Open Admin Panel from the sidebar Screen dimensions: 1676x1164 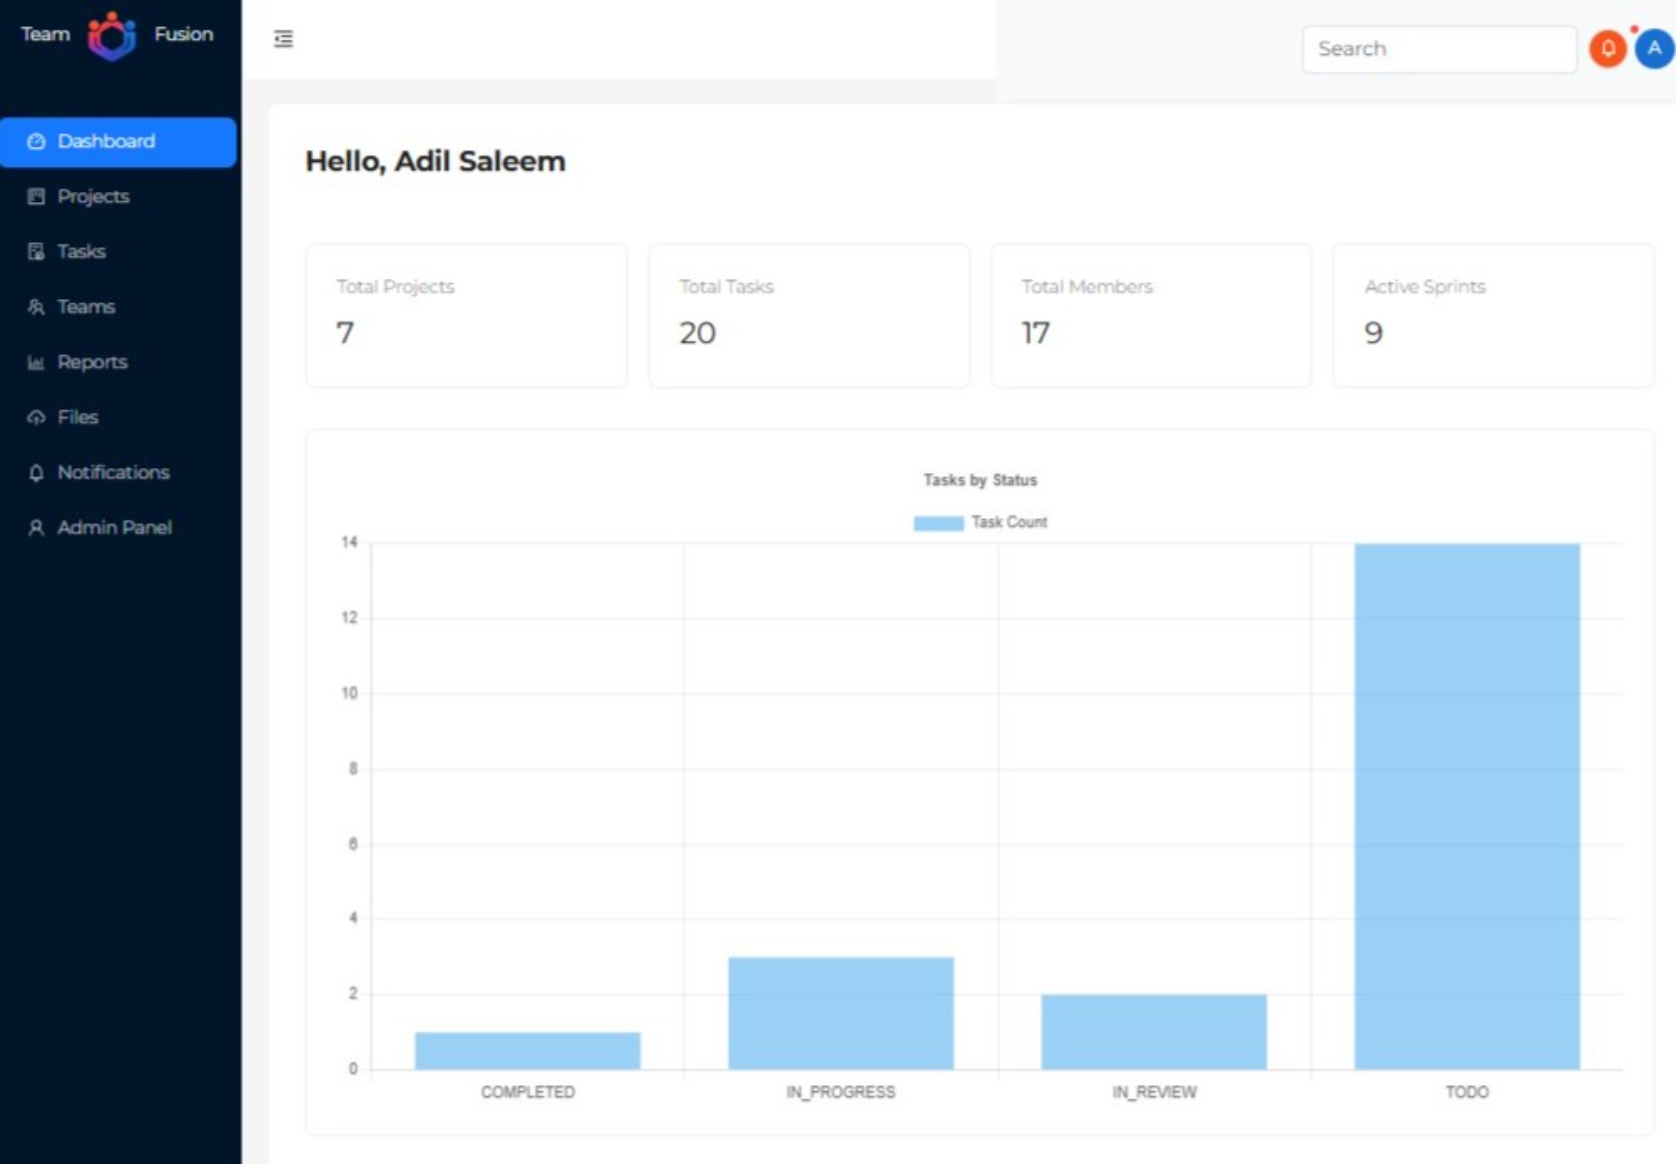tap(113, 527)
